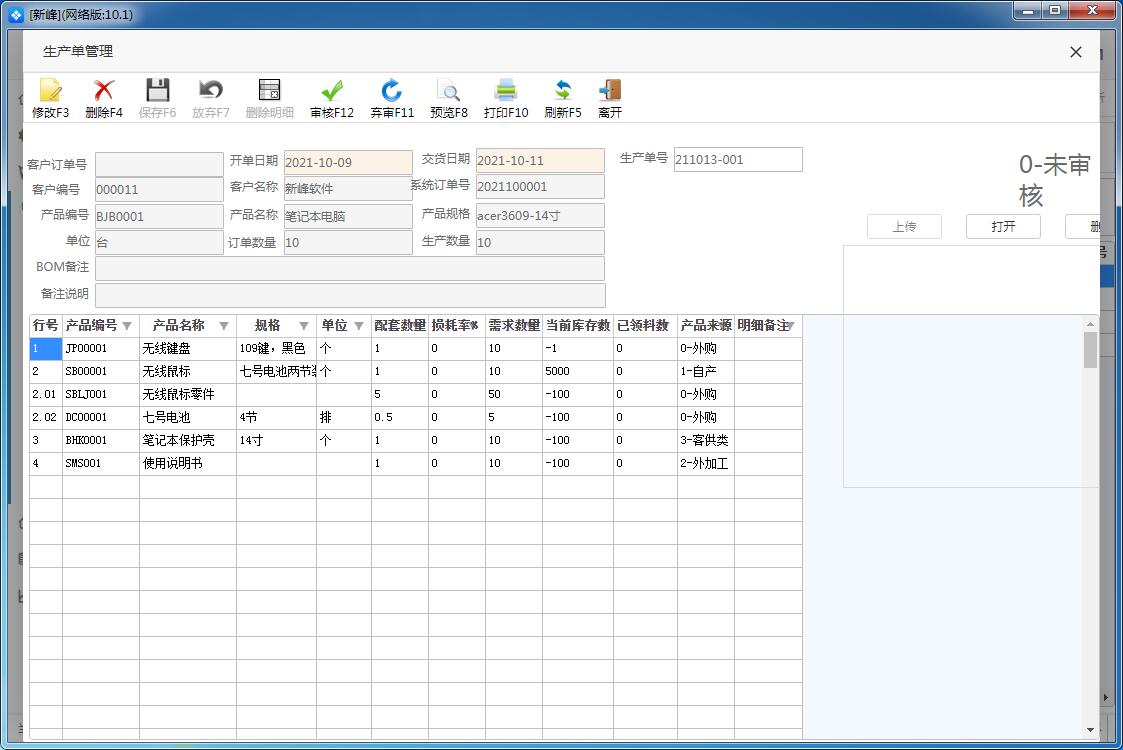
Task: Click the 客户编号 field 000011
Action: coord(159,190)
